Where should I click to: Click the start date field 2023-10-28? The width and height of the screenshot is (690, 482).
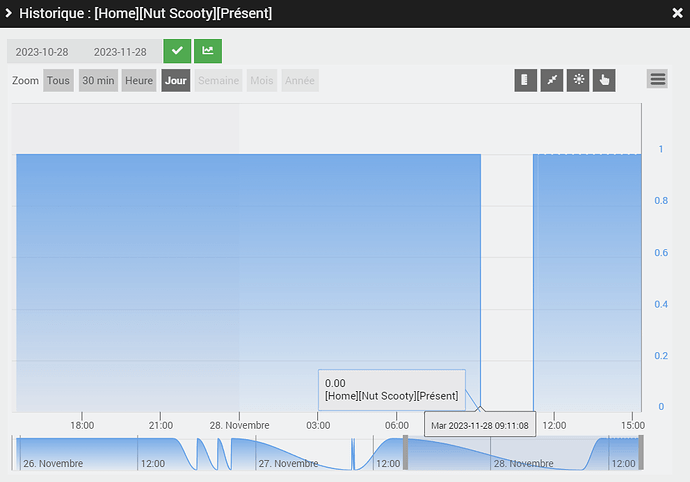(42, 52)
